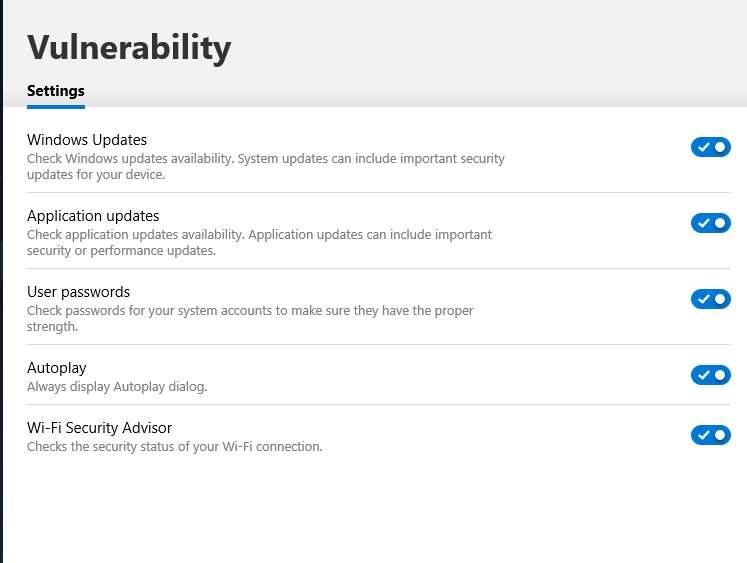Select the Application updates label
The height and width of the screenshot is (563, 747).
(x=93, y=216)
